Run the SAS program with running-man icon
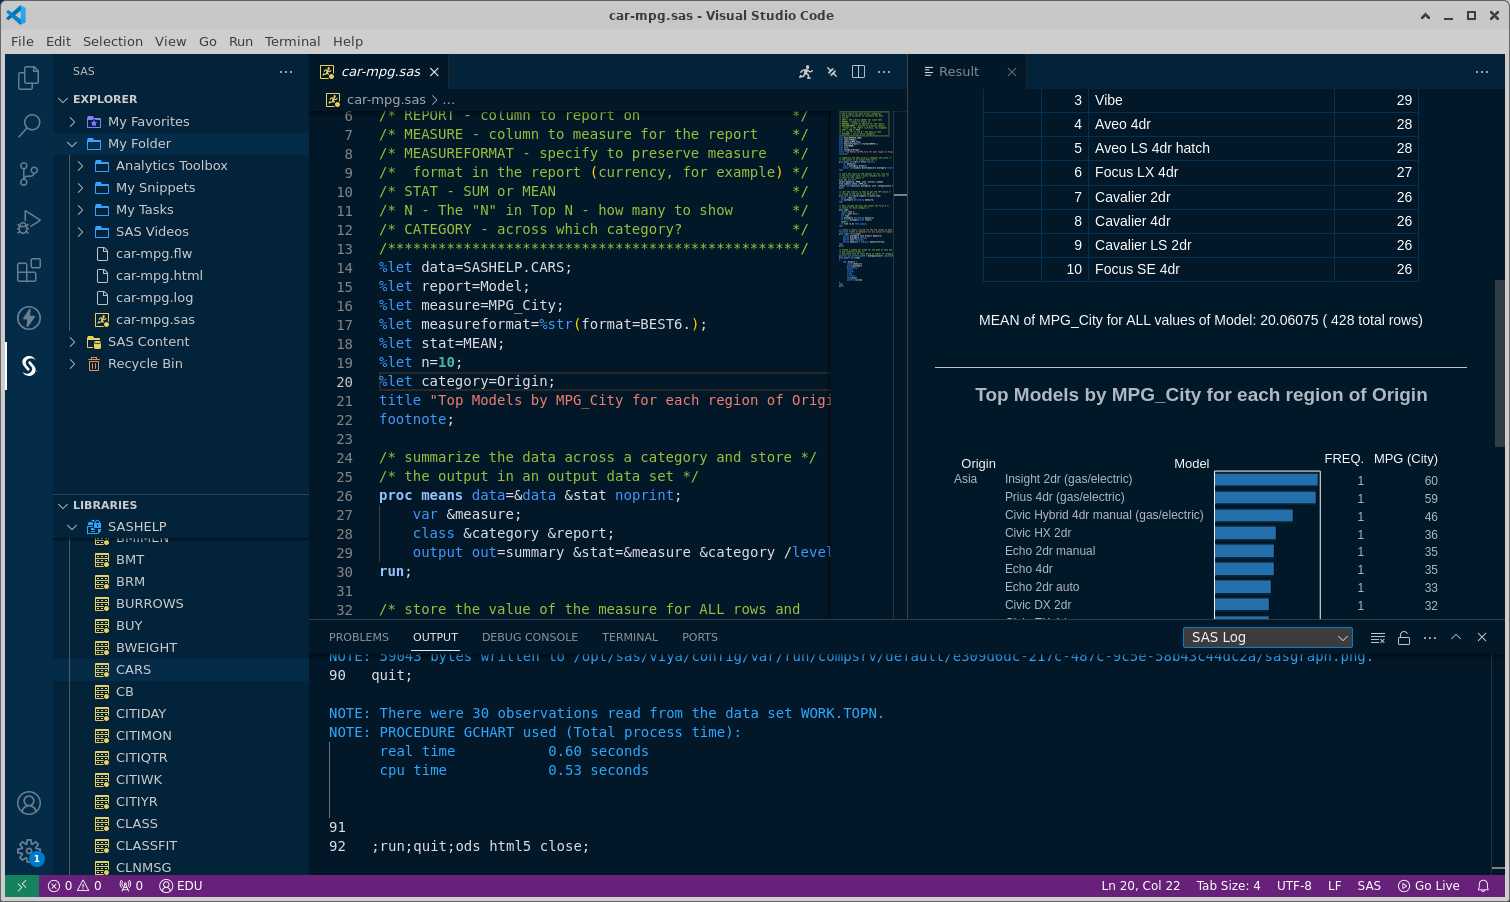This screenshot has width=1510, height=902. tap(806, 72)
